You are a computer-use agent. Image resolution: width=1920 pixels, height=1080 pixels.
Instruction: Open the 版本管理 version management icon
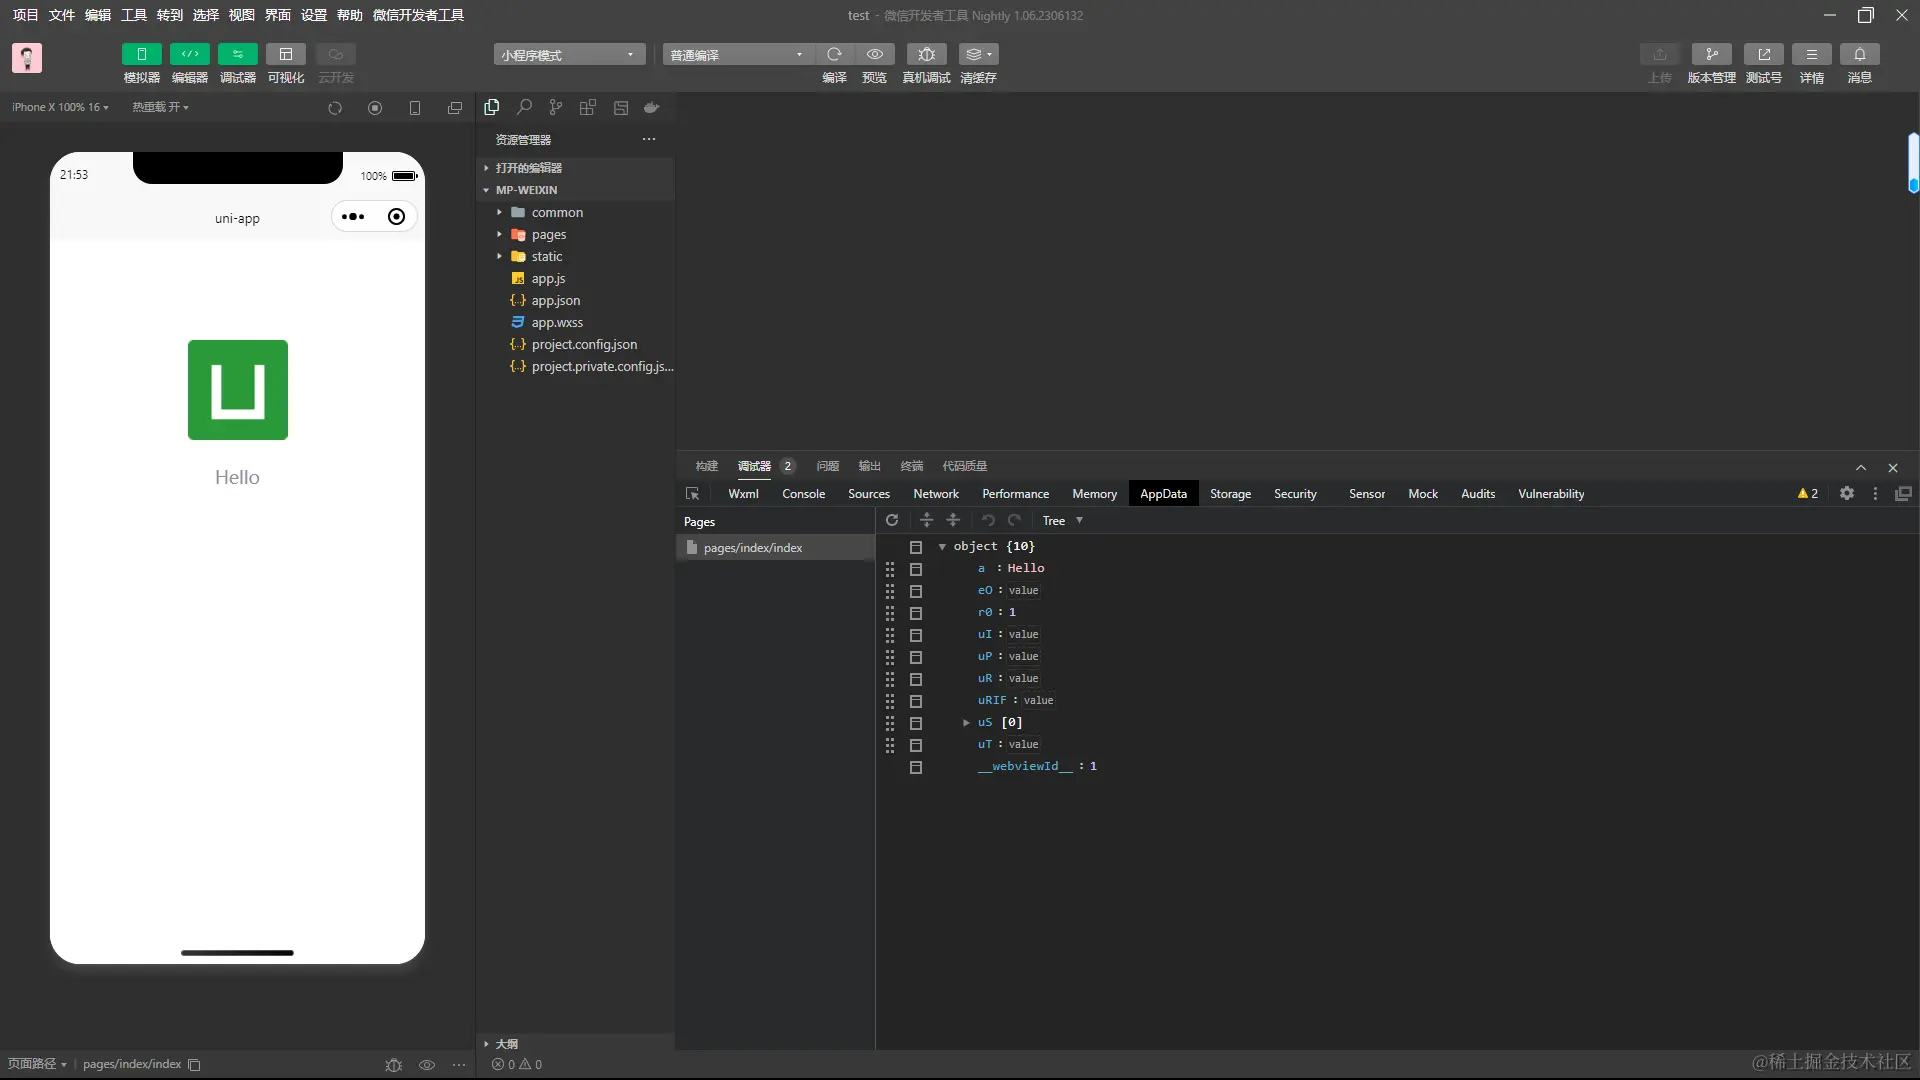1711,54
